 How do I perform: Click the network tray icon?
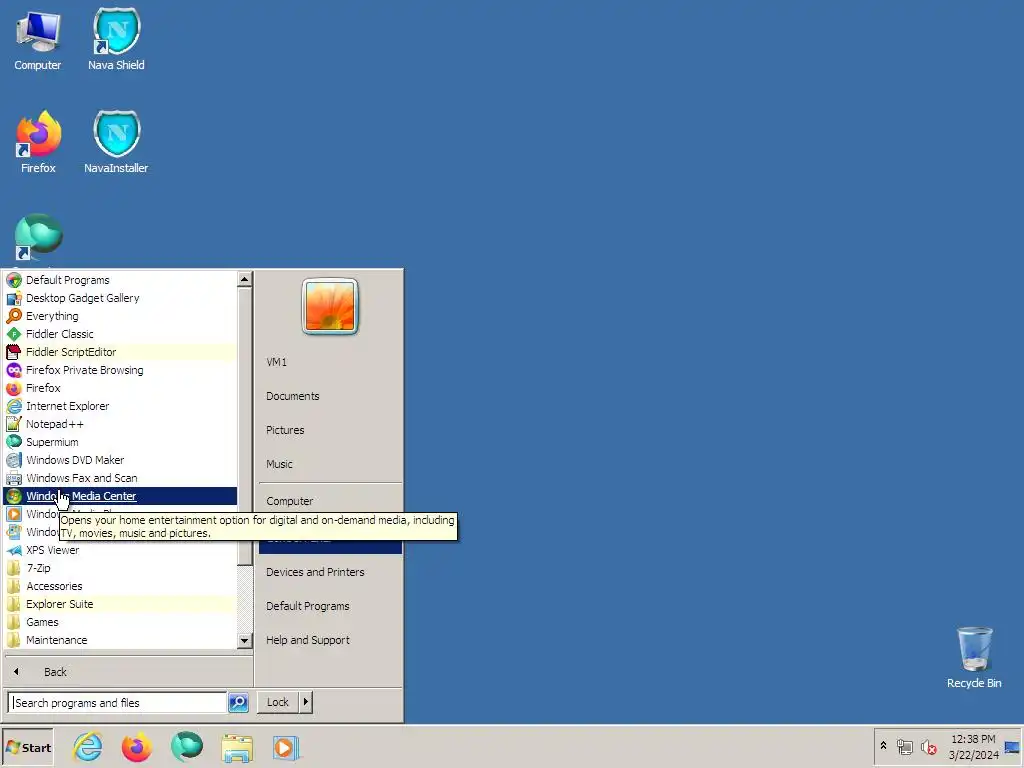click(904, 746)
